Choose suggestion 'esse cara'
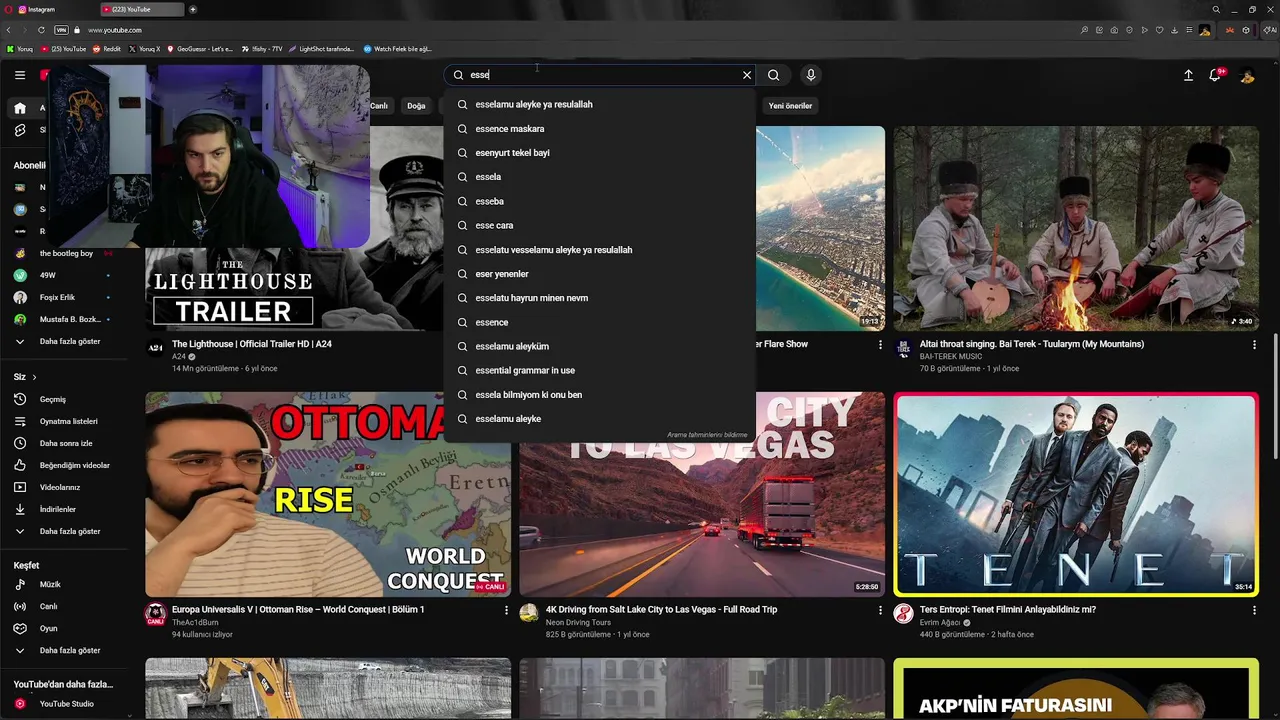The image size is (1280, 720). click(599, 225)
